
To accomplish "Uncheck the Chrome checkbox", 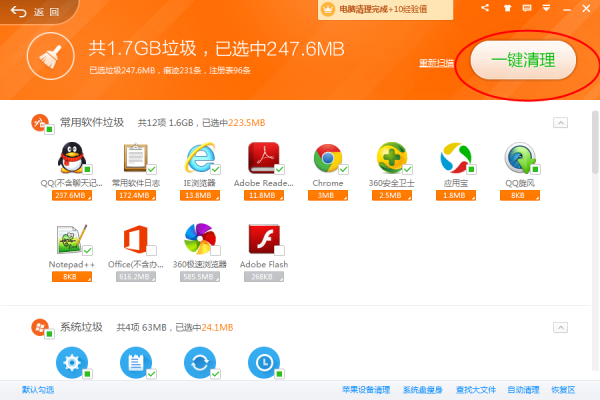I will [x=344, y=169].
